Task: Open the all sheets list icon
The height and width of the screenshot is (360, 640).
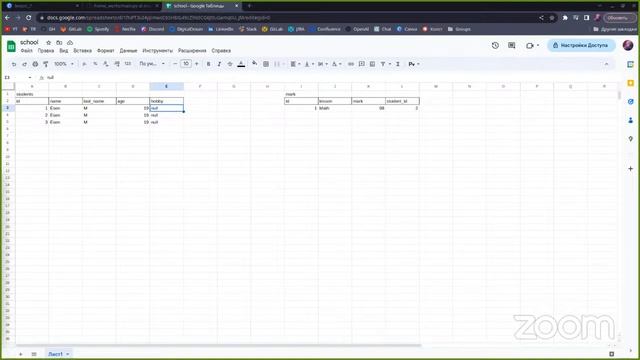Action: coord(34,354)
